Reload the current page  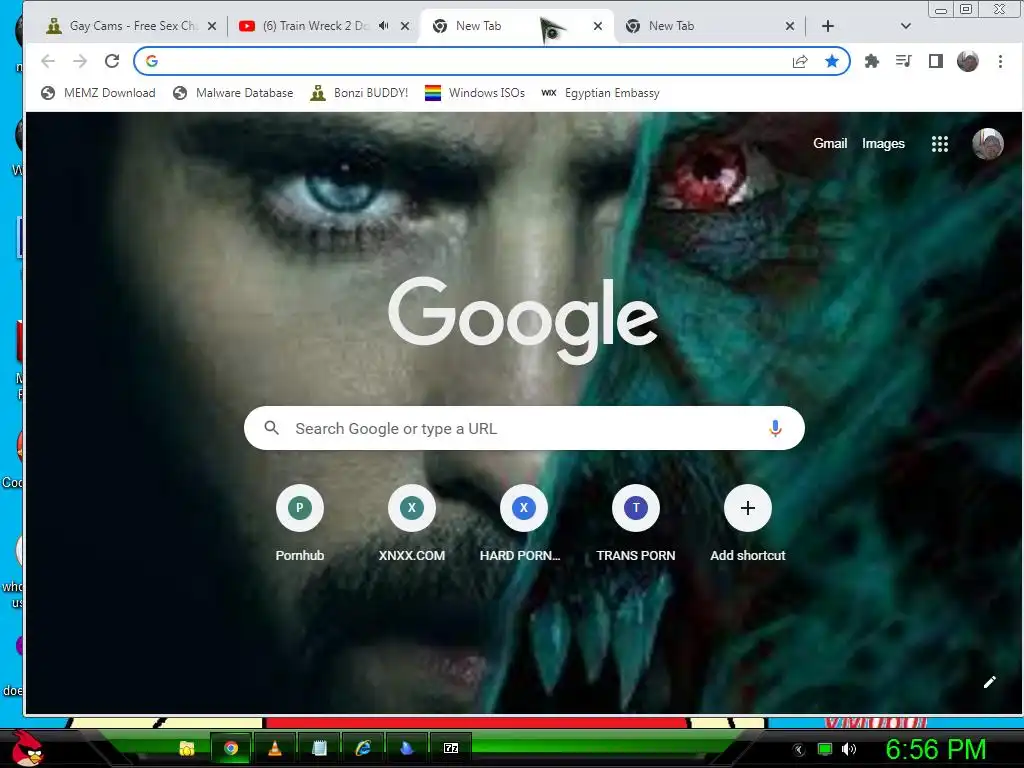112,61
